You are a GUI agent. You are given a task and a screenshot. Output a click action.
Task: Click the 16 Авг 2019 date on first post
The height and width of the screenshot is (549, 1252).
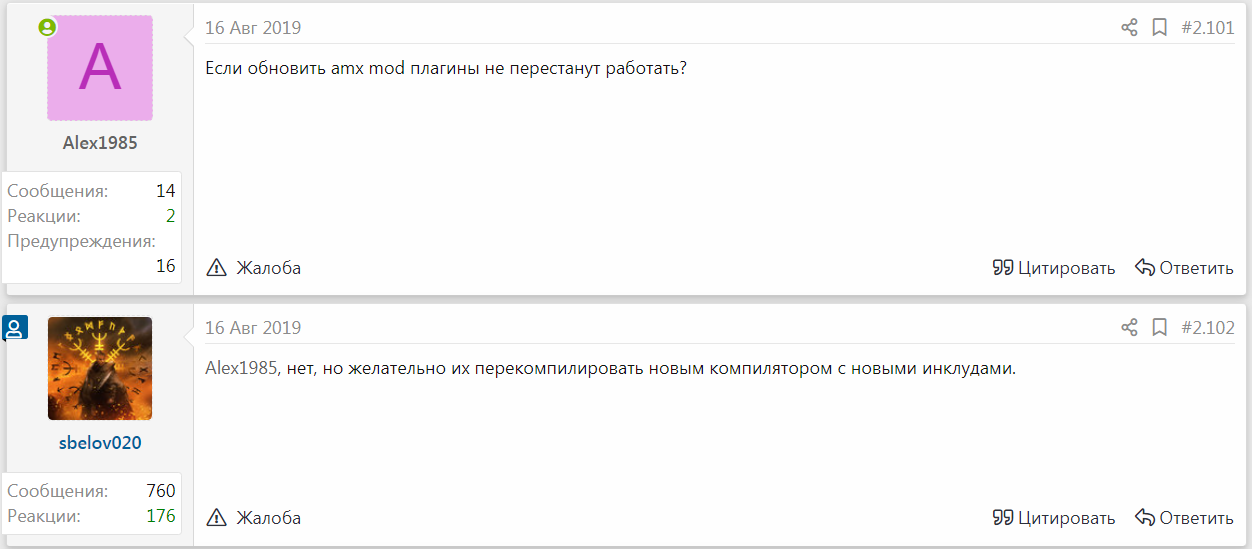[253, 28]
